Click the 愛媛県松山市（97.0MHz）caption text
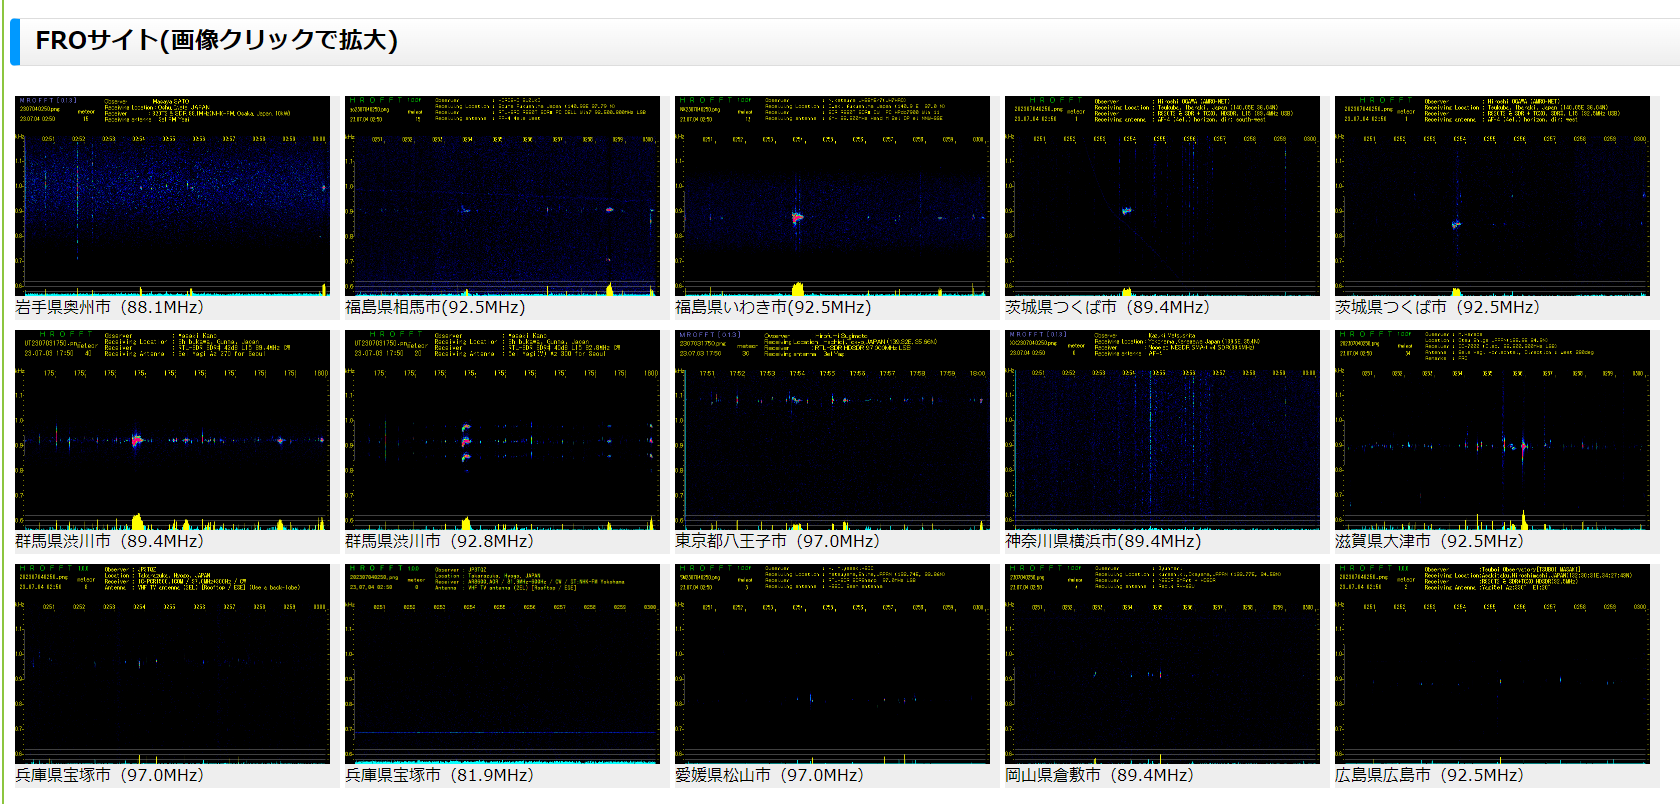This screenshot has width=1680, height=804. pos(769,775)
